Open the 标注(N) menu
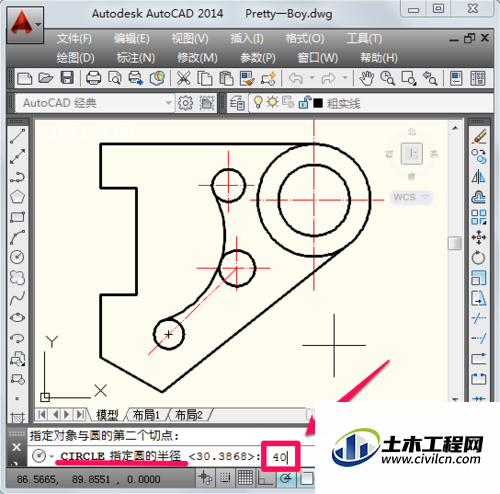Viewport: 500px width, 494px height. tap(136, 58)
